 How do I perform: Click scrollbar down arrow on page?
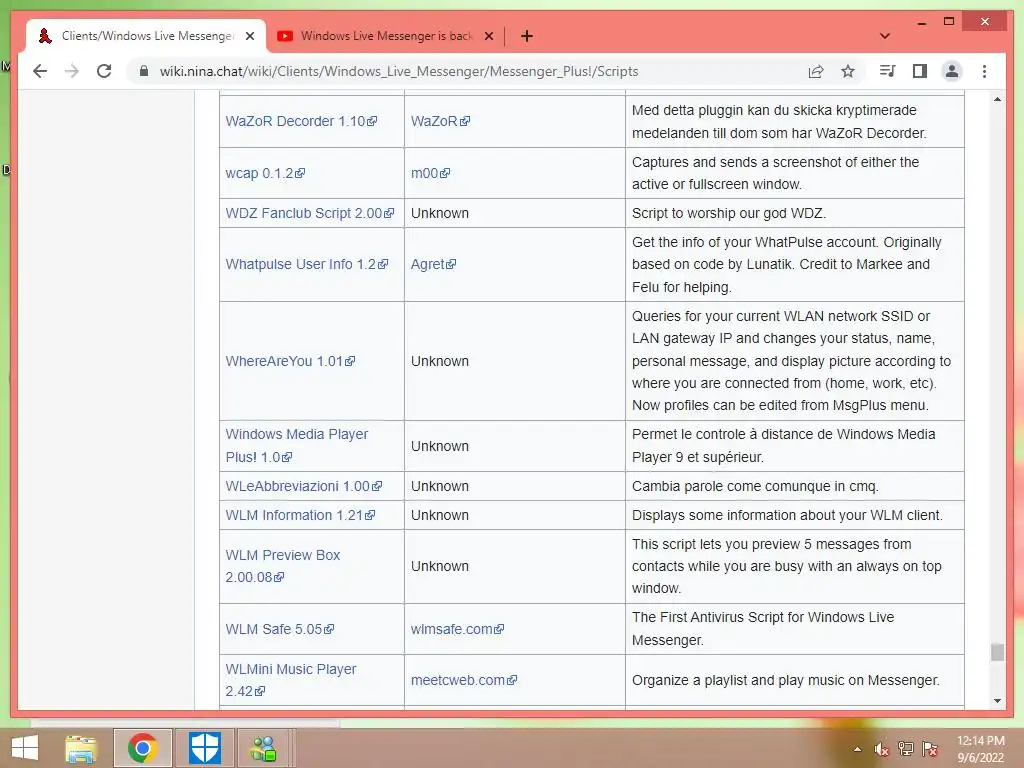pos(997,701)
